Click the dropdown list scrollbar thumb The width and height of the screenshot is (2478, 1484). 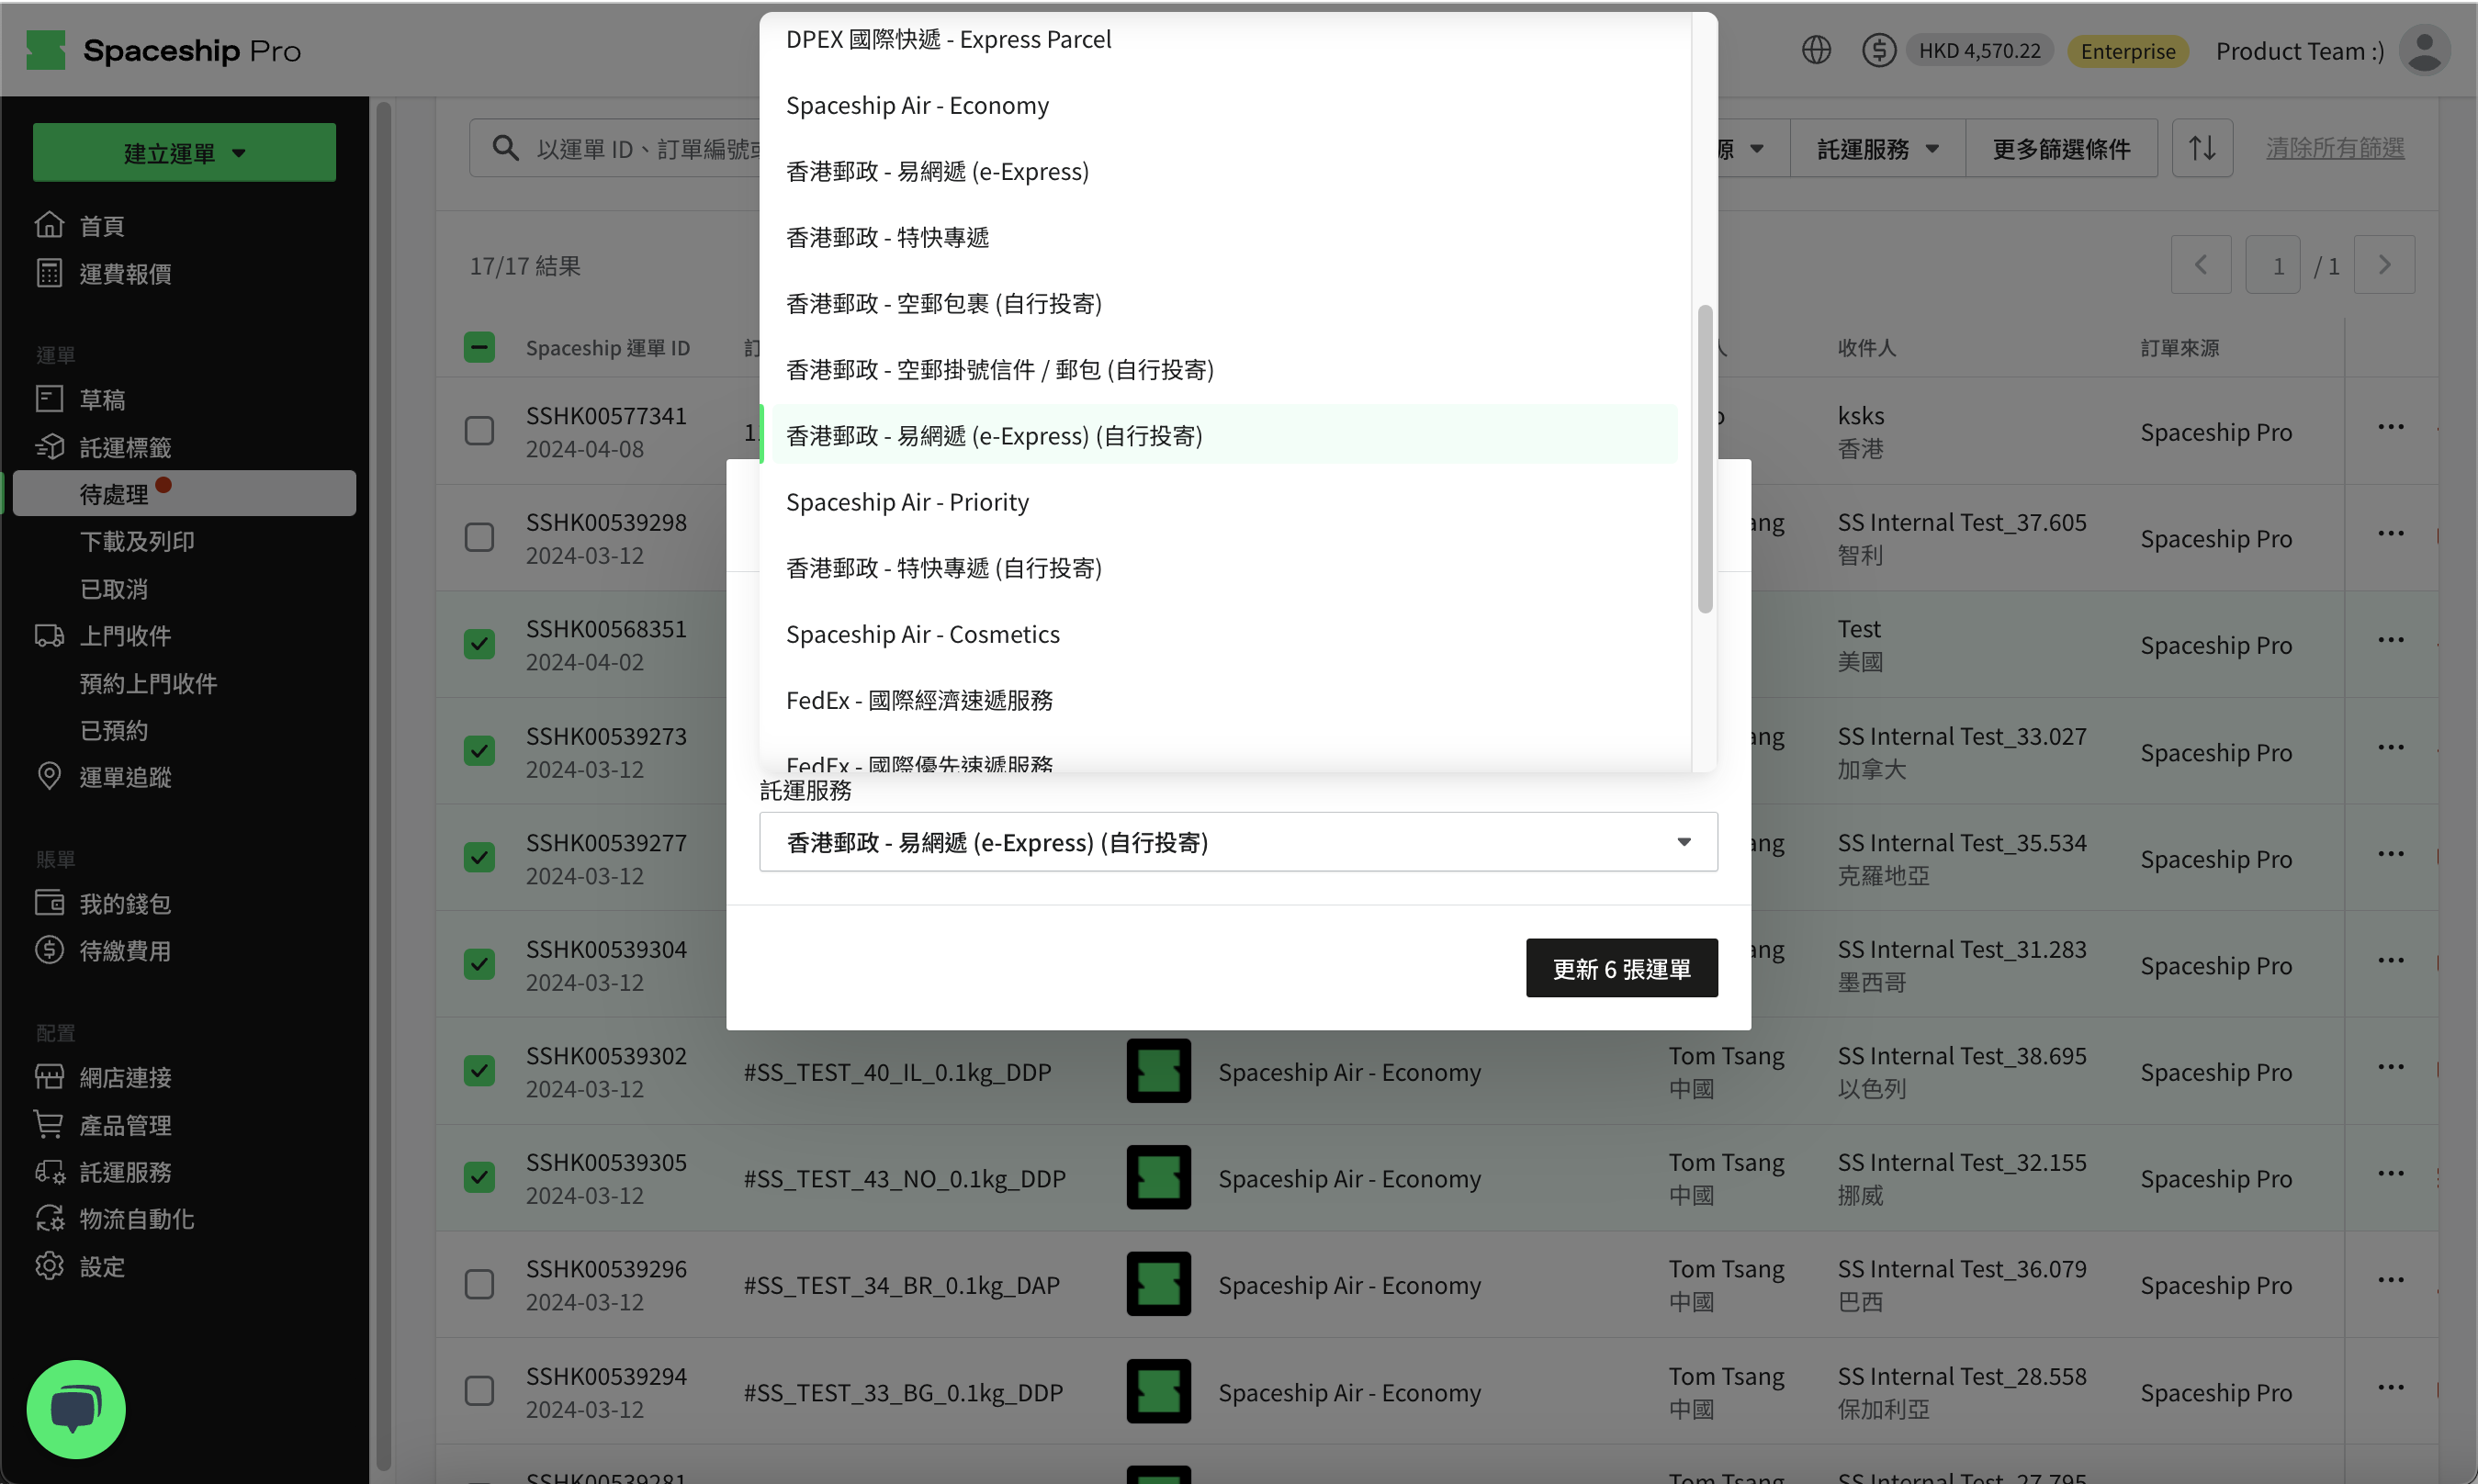pyautogui.click(x=1705, y=459)
